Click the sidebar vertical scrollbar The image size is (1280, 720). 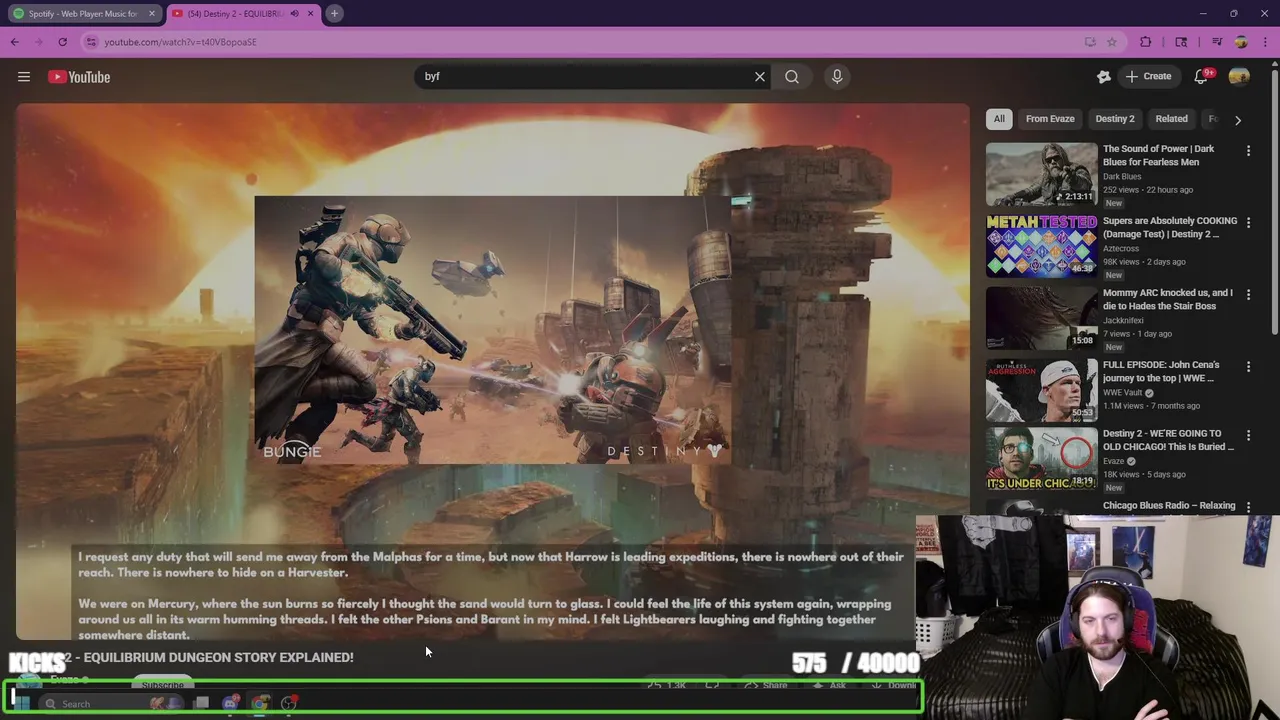coord(1275,200)
